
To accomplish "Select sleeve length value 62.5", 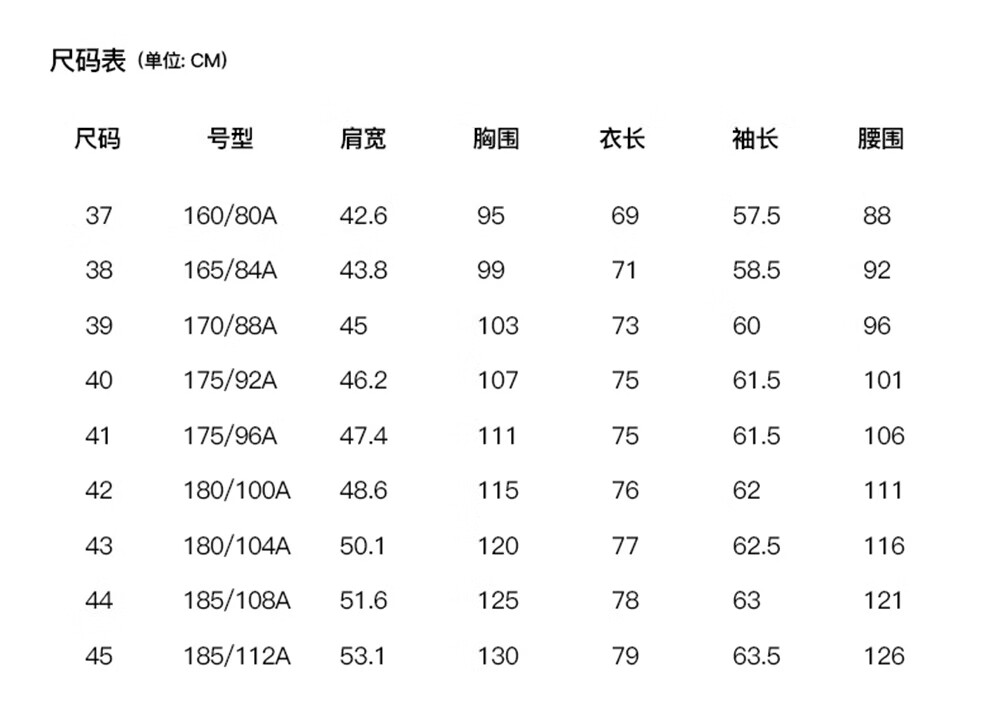I will [756, 546].
